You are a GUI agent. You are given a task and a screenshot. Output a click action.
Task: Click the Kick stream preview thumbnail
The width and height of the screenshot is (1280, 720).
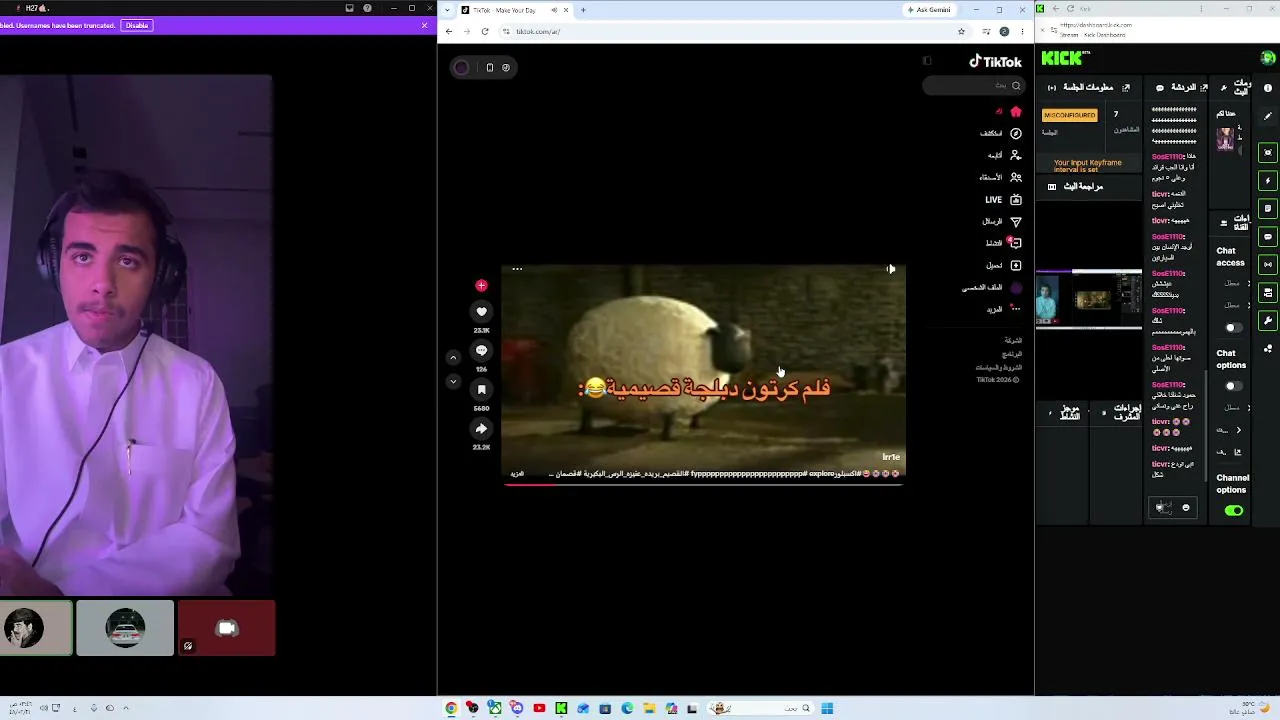(1089, 299)
